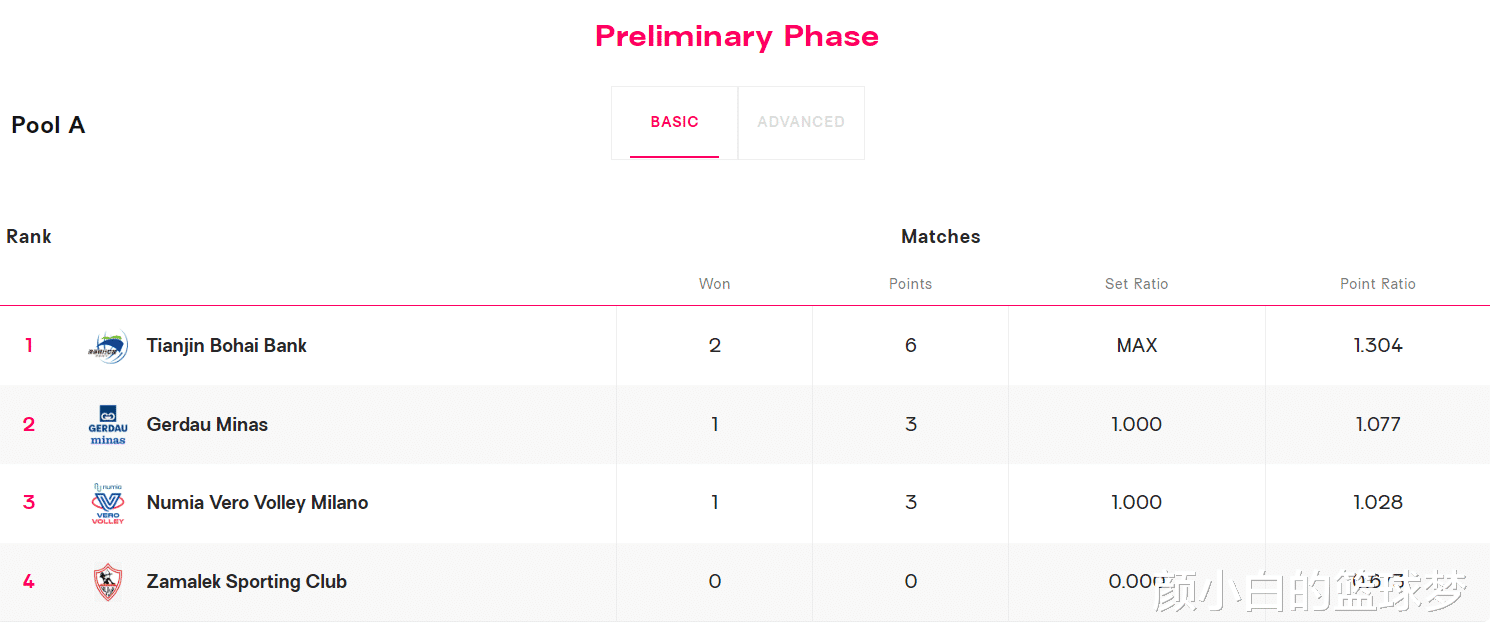1490x643 pixels.
Task: Click the Numia Vero Volley logo
Action: pyautogui.click(x=108, y=504)
